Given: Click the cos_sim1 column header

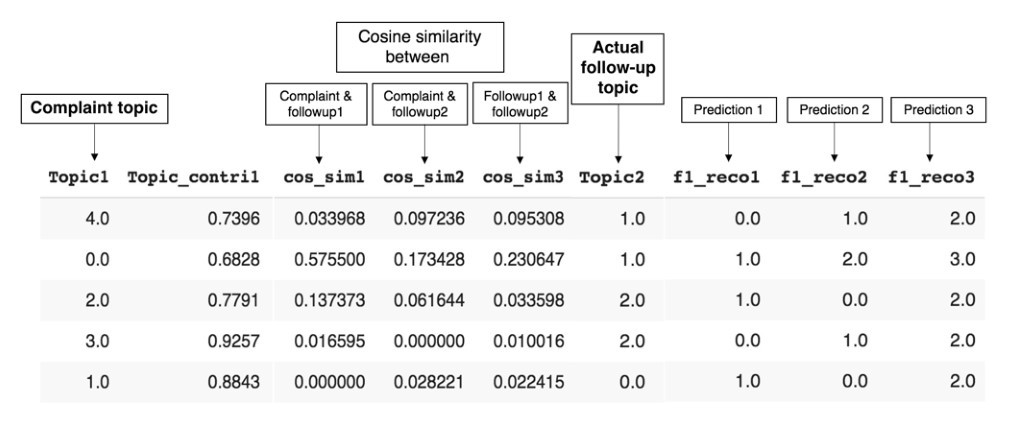Looking at the screenshot, I should 321,177.
